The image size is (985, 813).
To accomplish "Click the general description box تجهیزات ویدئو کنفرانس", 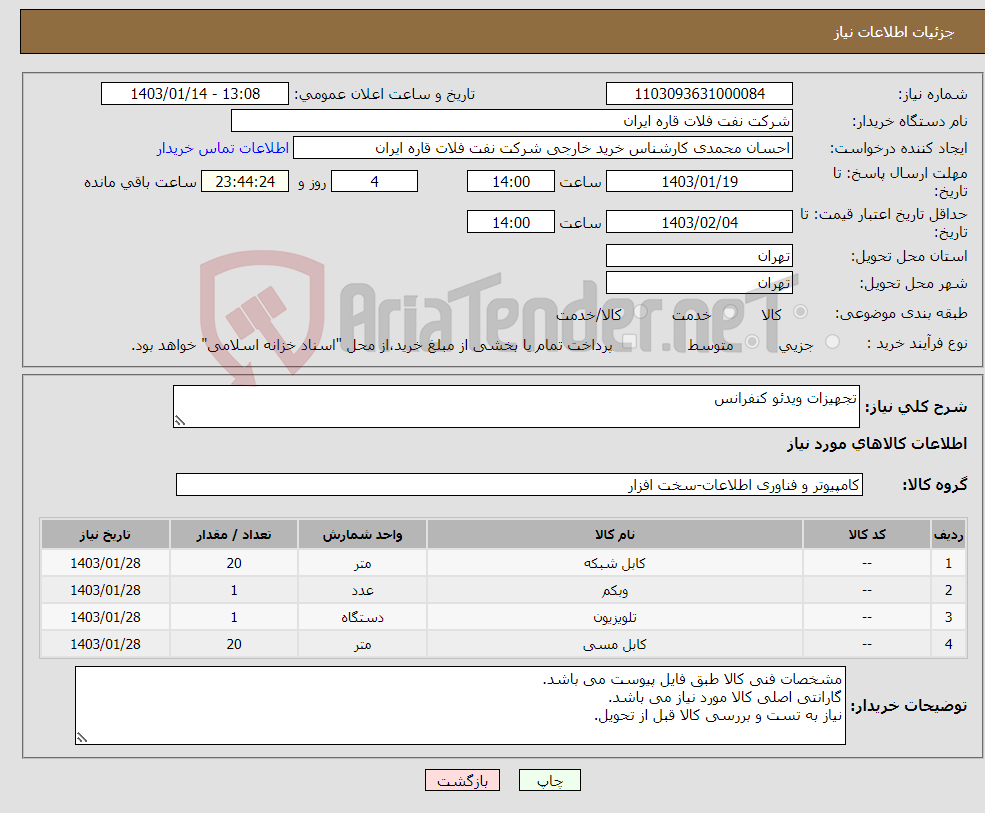I will [x=516, y=406].
